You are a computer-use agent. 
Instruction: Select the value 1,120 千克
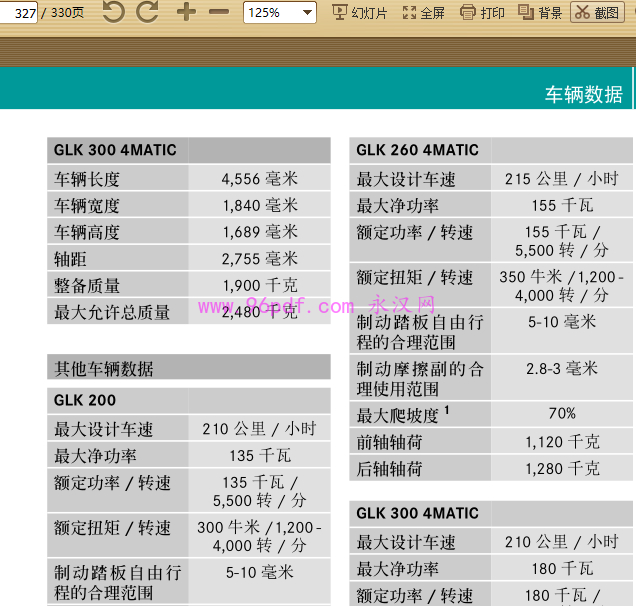click(562, 442)
